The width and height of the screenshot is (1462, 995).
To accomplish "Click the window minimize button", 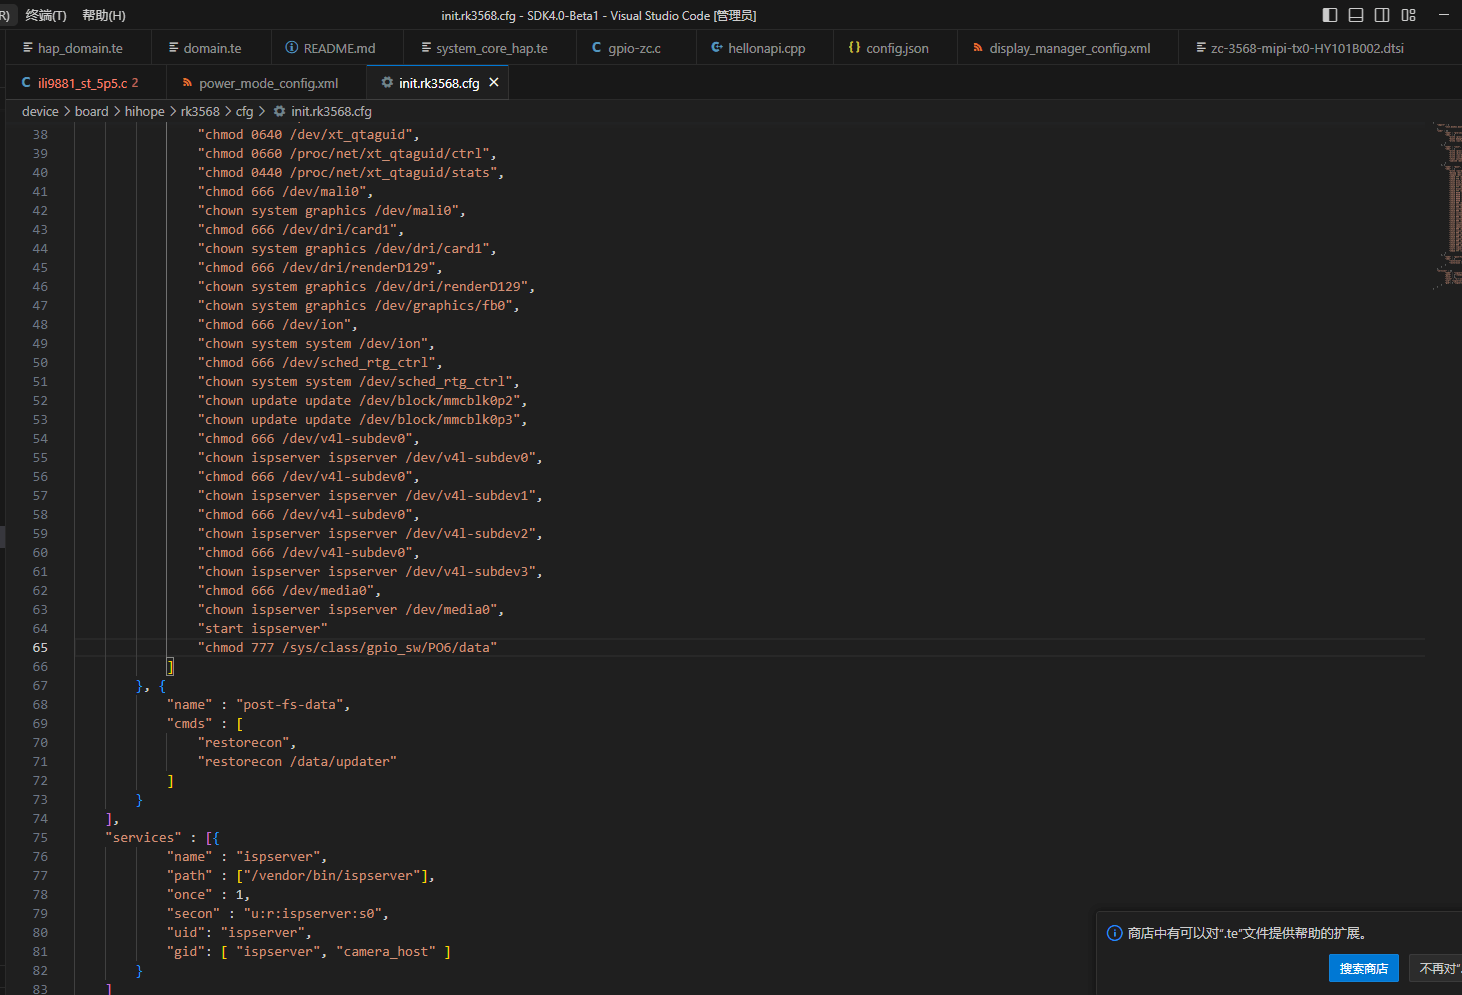I will pyautogui.click(x=1444, y=15).
